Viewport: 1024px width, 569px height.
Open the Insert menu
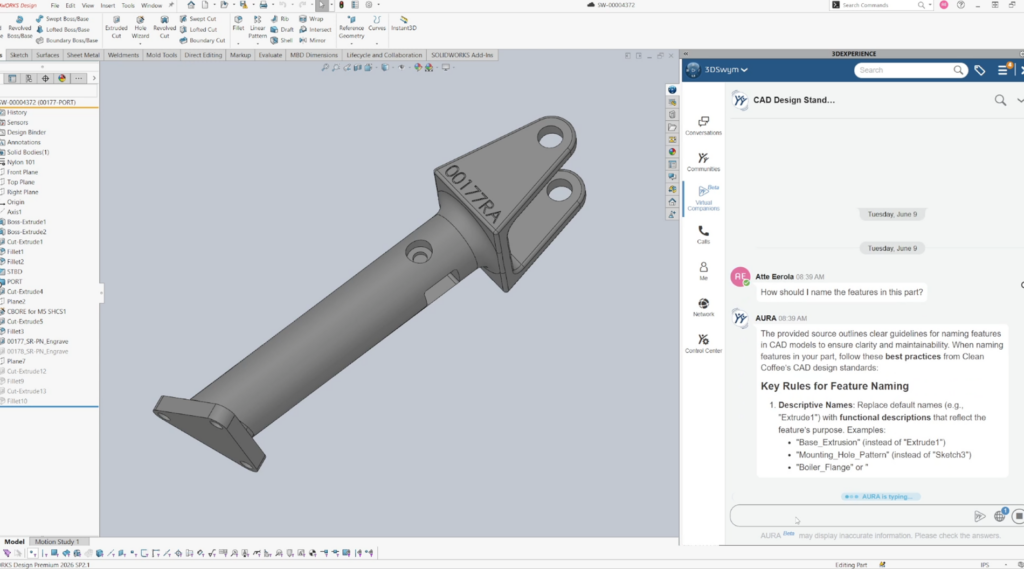pyautogui.click(x=108, y=5)
